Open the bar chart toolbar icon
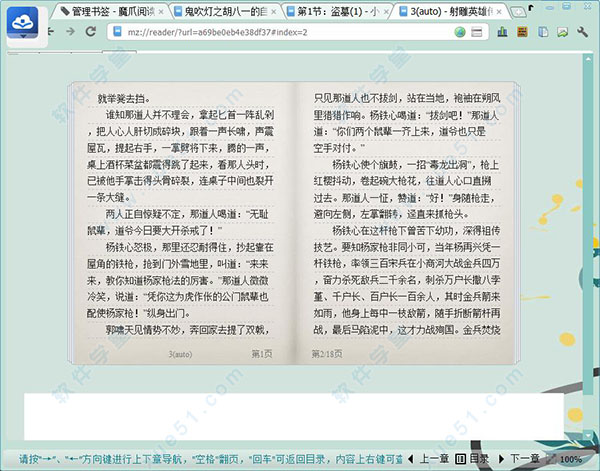The image size is (600, 471). [502, 32]
